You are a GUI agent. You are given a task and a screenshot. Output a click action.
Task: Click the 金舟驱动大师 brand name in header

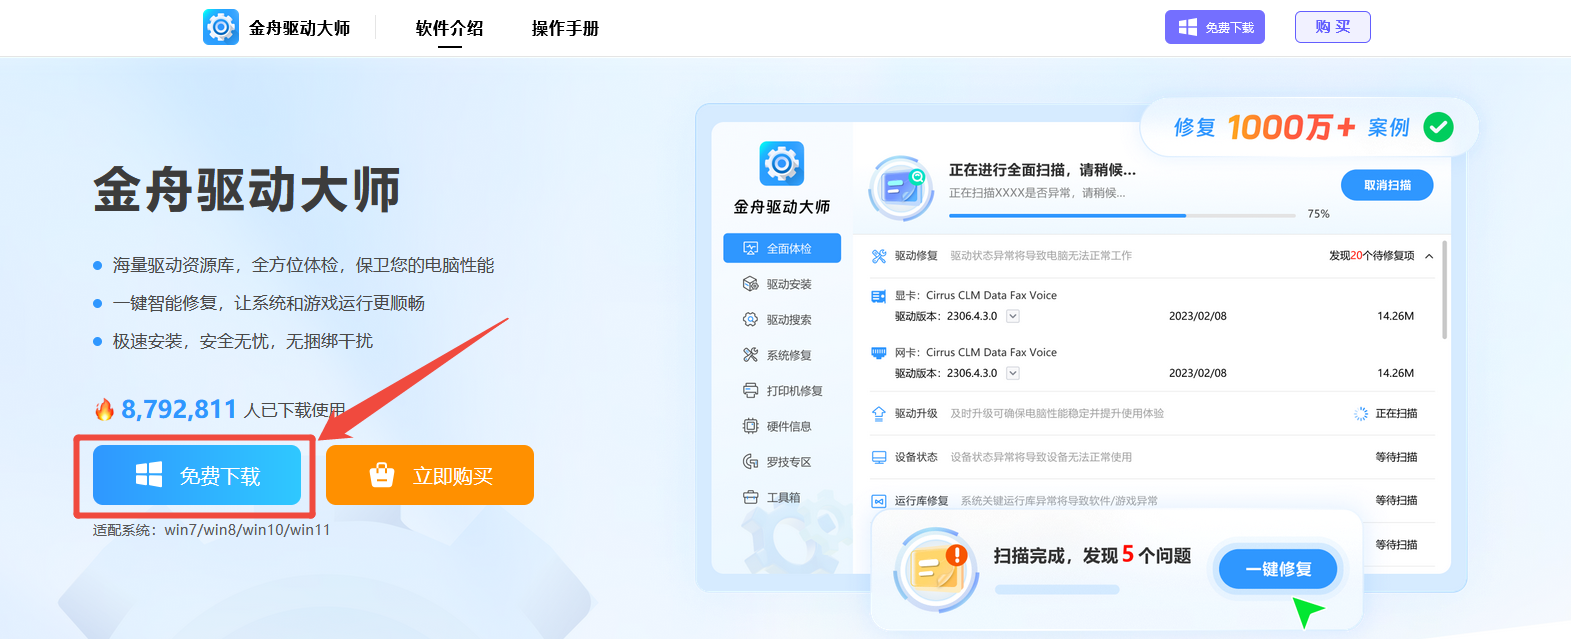pyautogui.click(x=300, y=28)
